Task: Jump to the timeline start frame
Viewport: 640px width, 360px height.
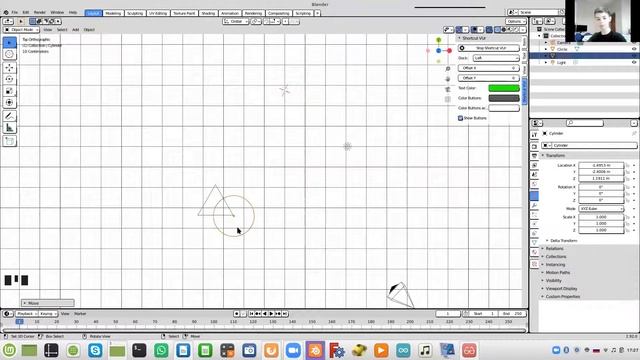Action: (251, 313)
